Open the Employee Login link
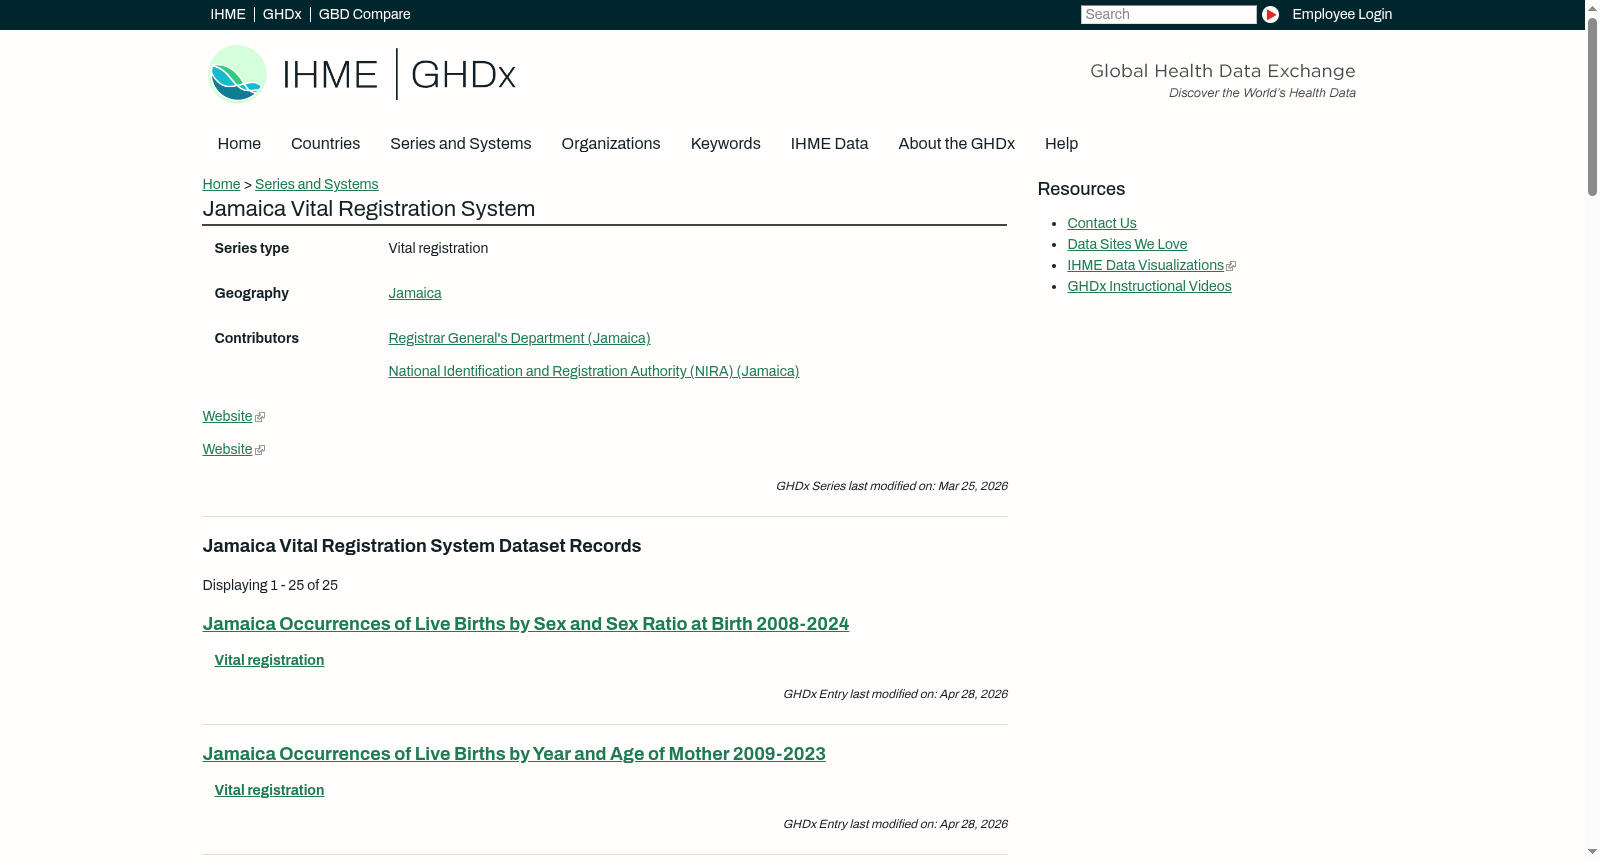This screenshot has height=861, width=1600. pos(1342,14)
